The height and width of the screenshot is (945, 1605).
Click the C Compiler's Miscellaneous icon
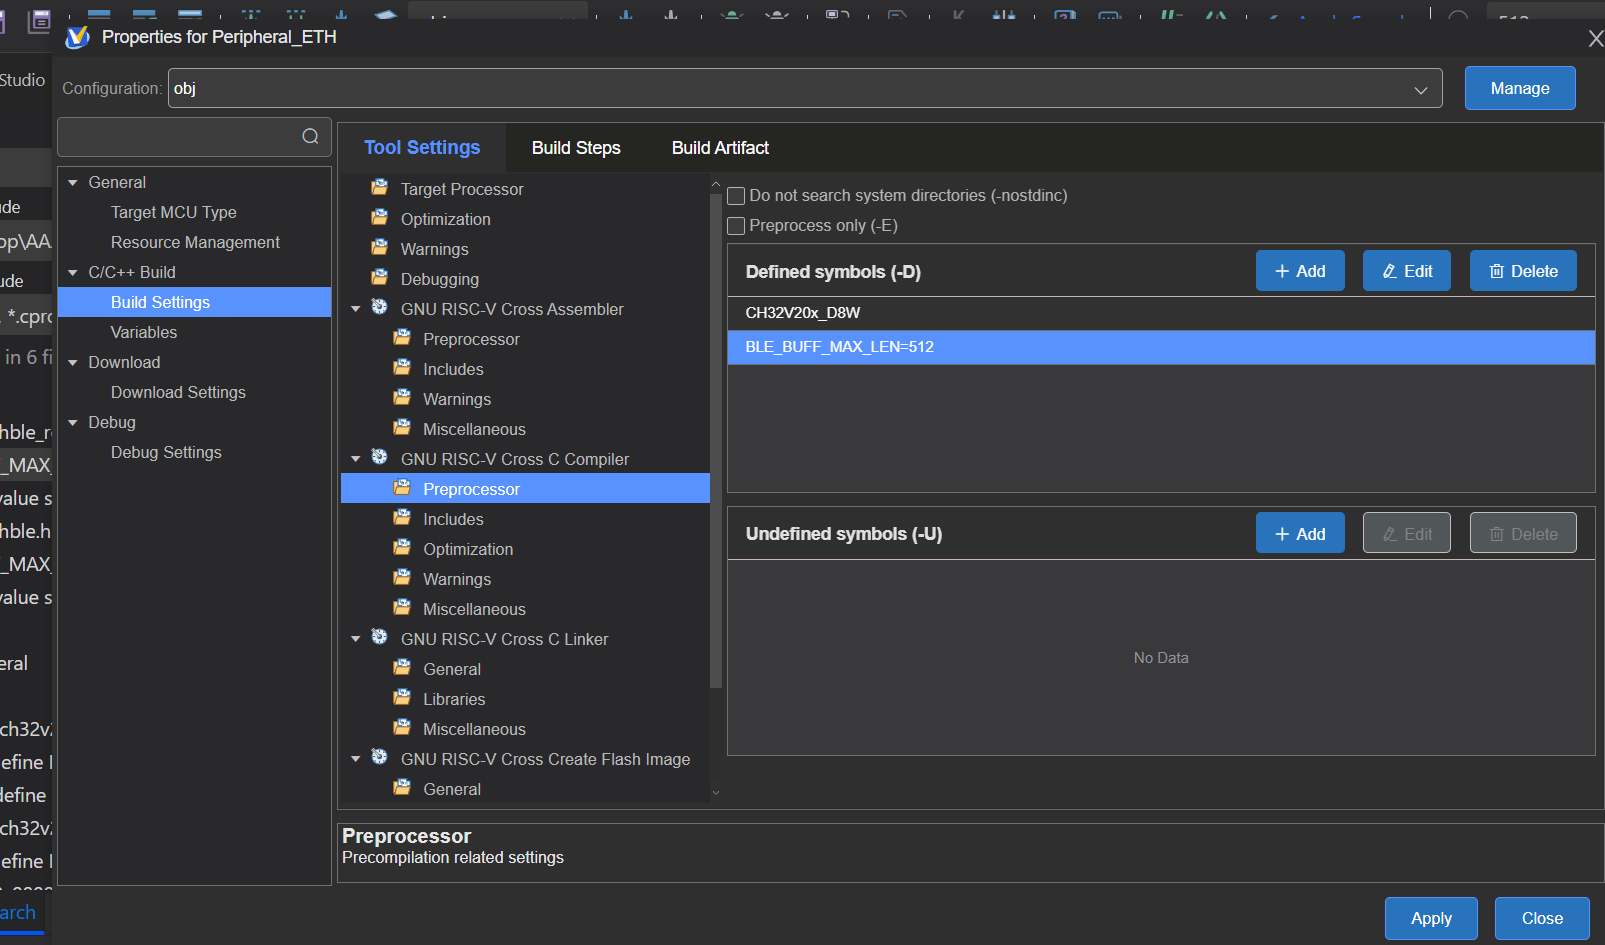pyautogui.click(x=402, y=608)
